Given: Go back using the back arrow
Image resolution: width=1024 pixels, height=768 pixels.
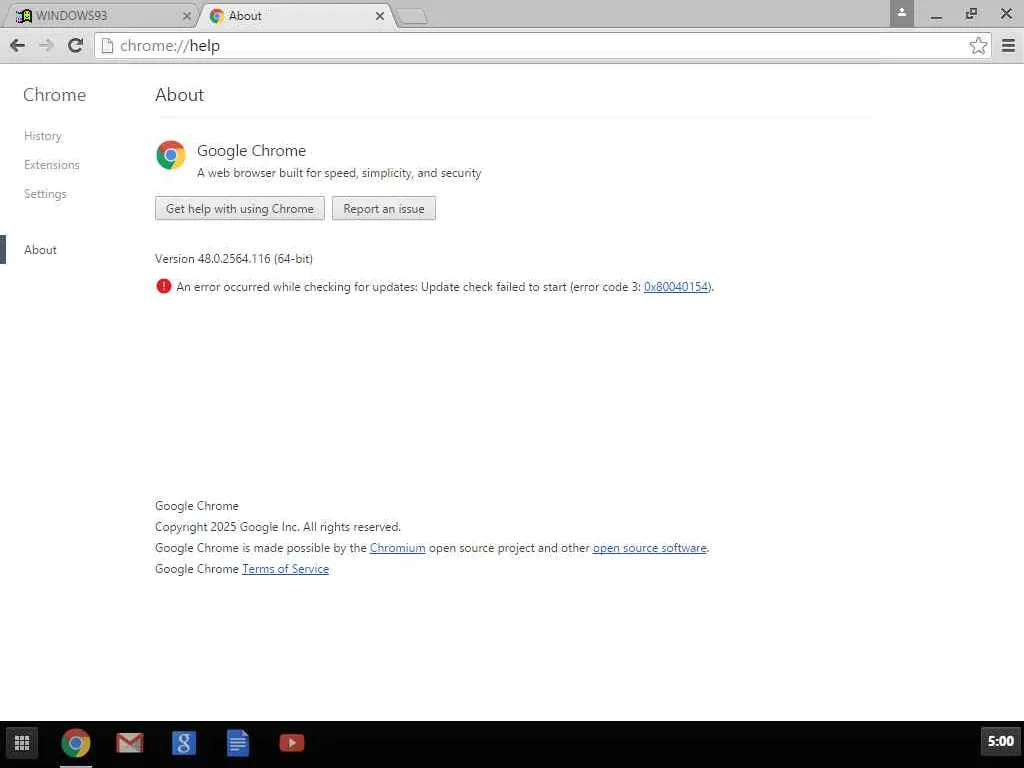Looking at the screenshot, I should pos(18,45).
